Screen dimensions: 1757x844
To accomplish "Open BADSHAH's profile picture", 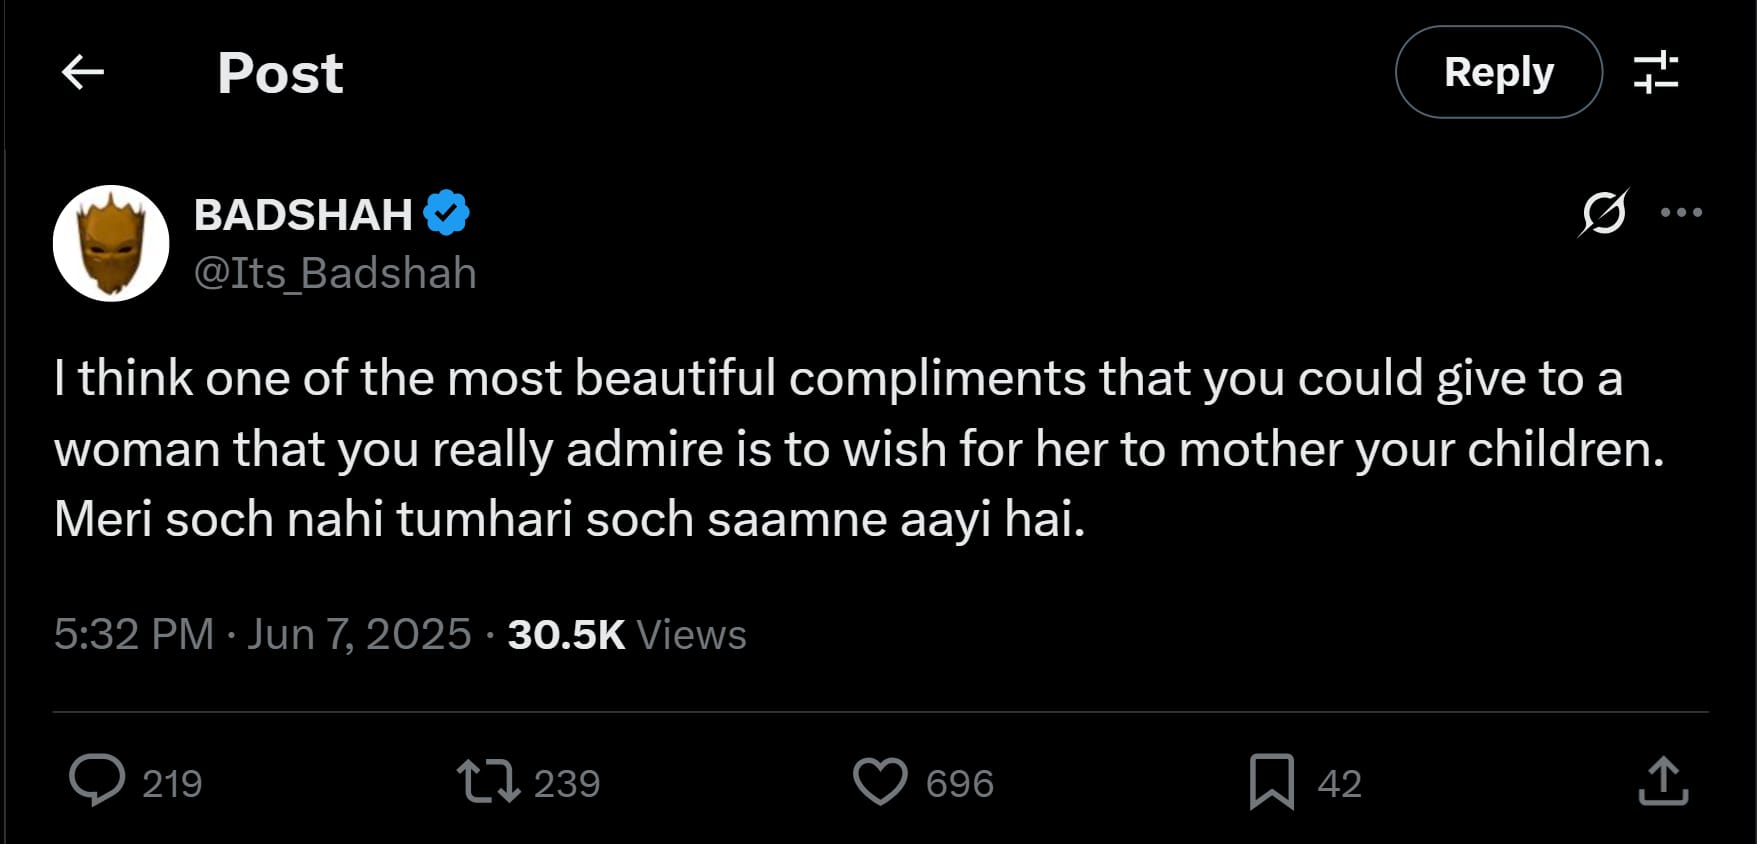I will (111, 243).
